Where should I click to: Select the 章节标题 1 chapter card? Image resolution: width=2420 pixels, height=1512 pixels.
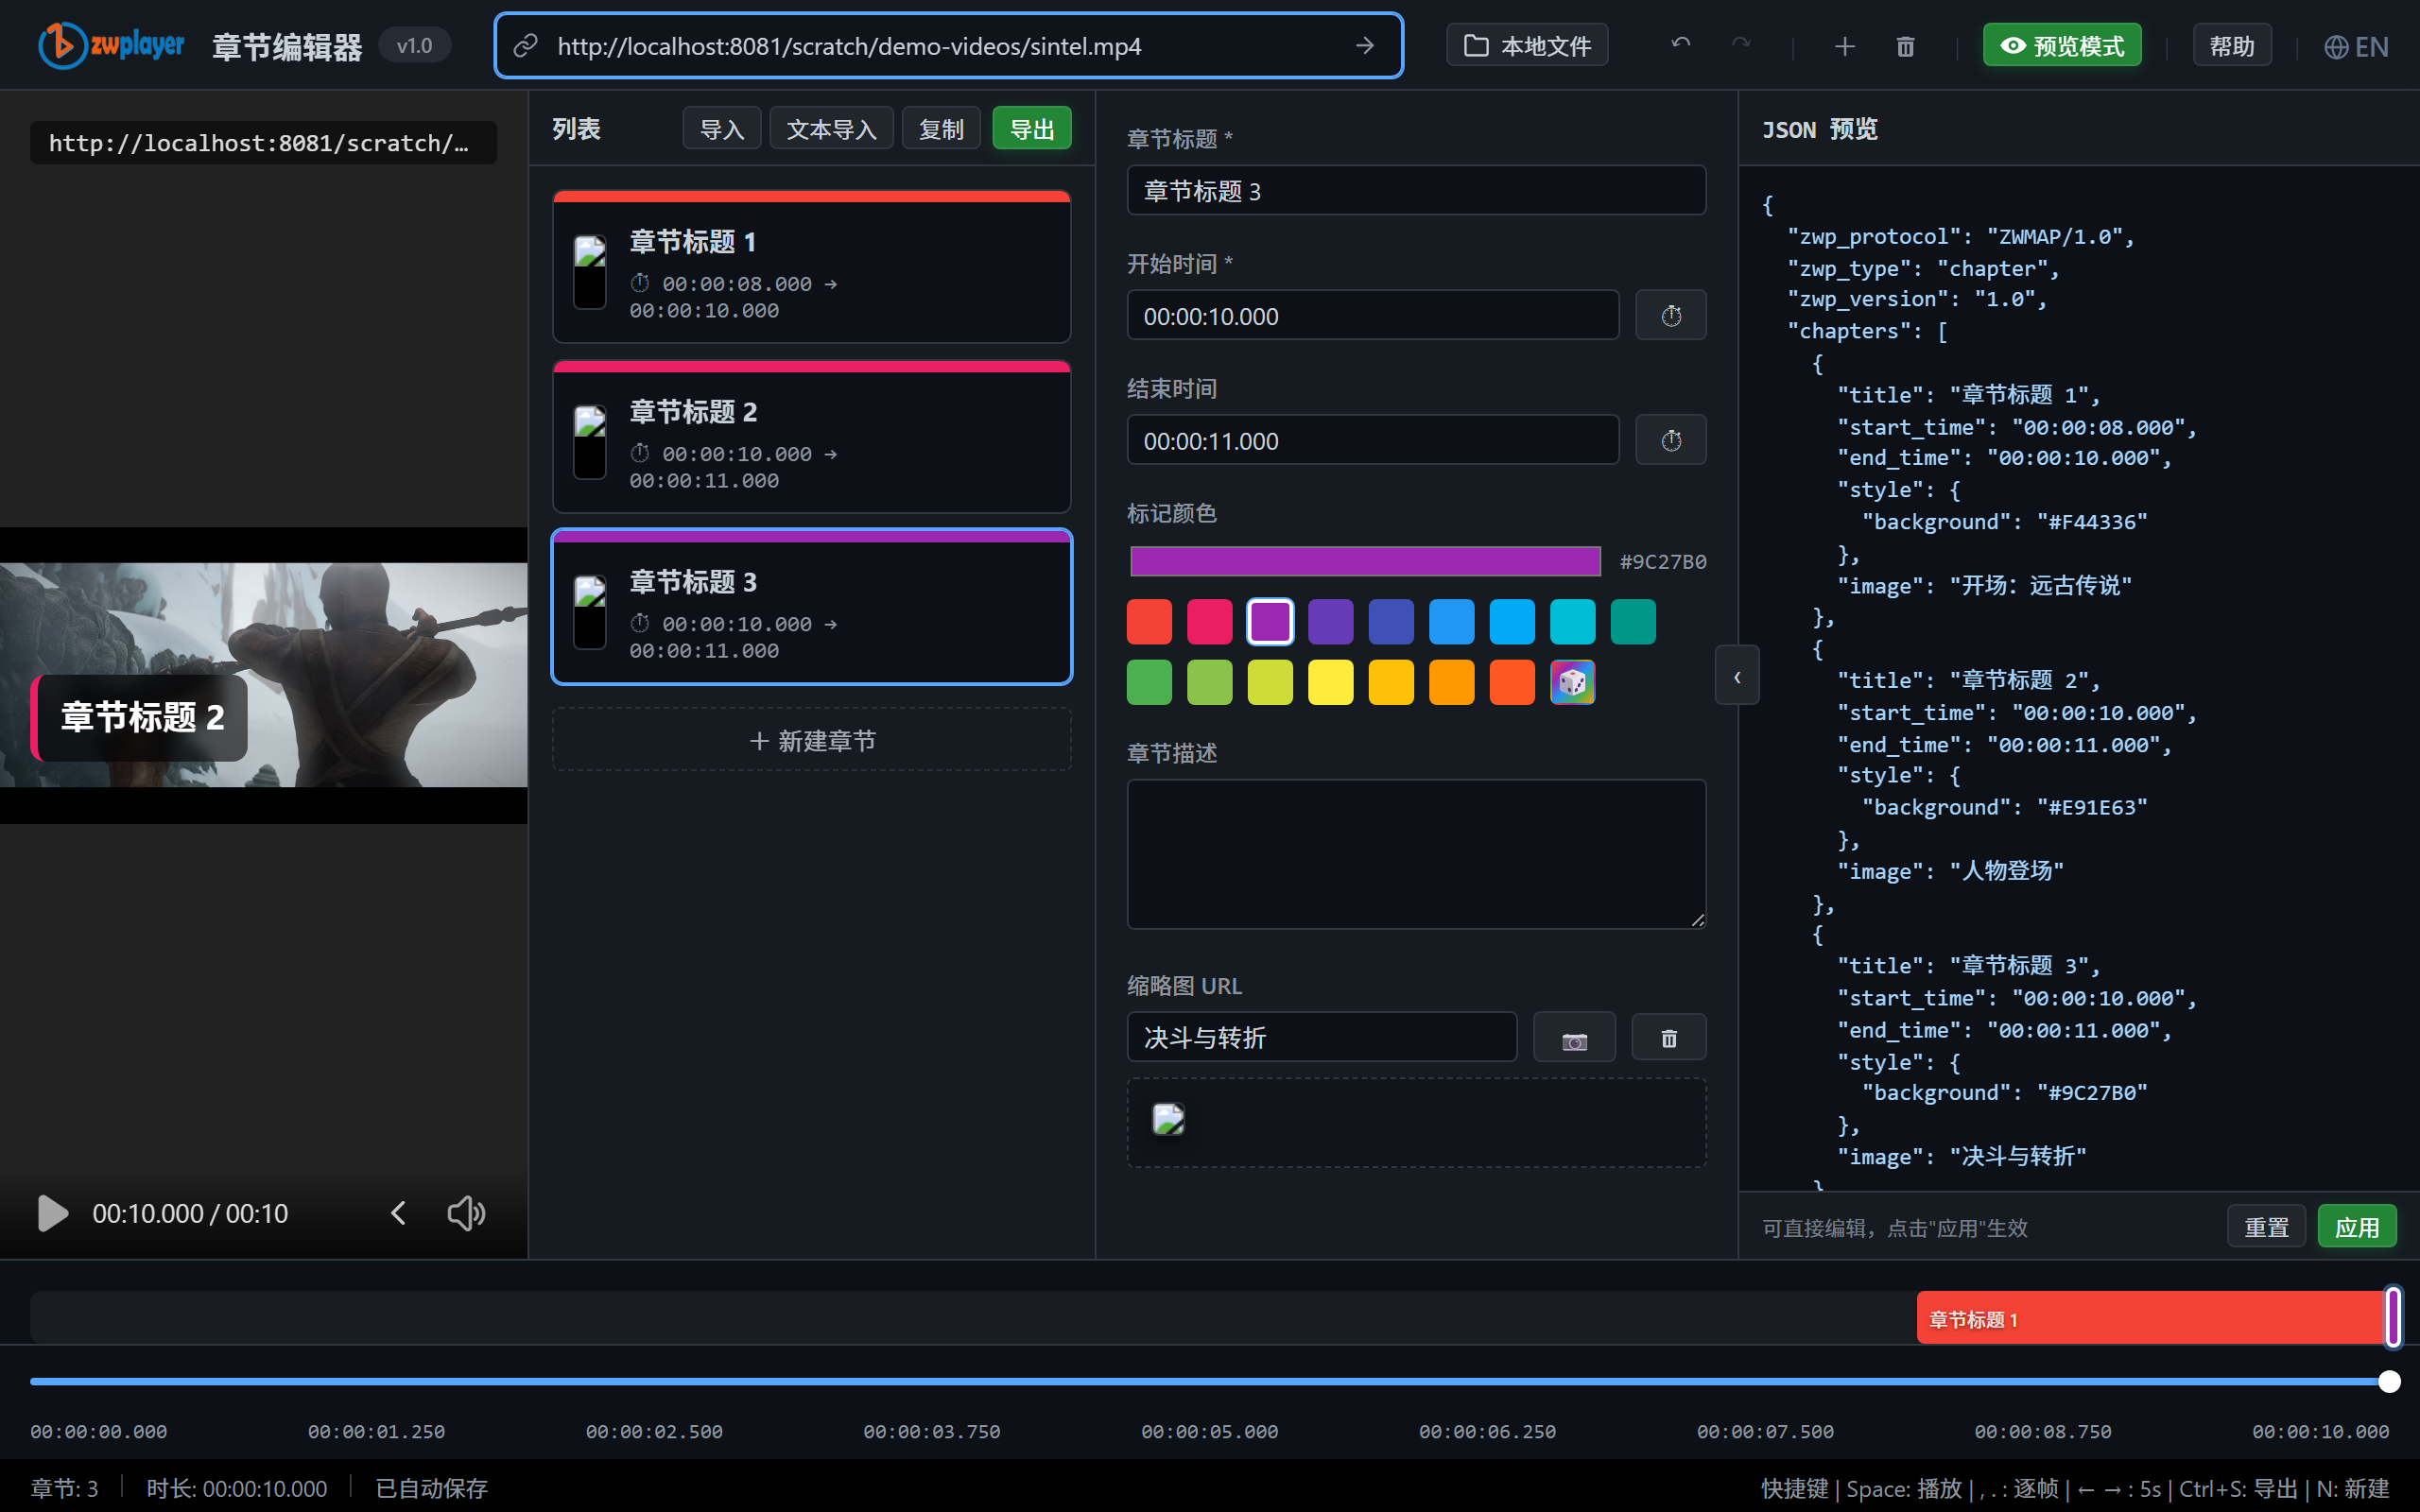tap(812, 267)
